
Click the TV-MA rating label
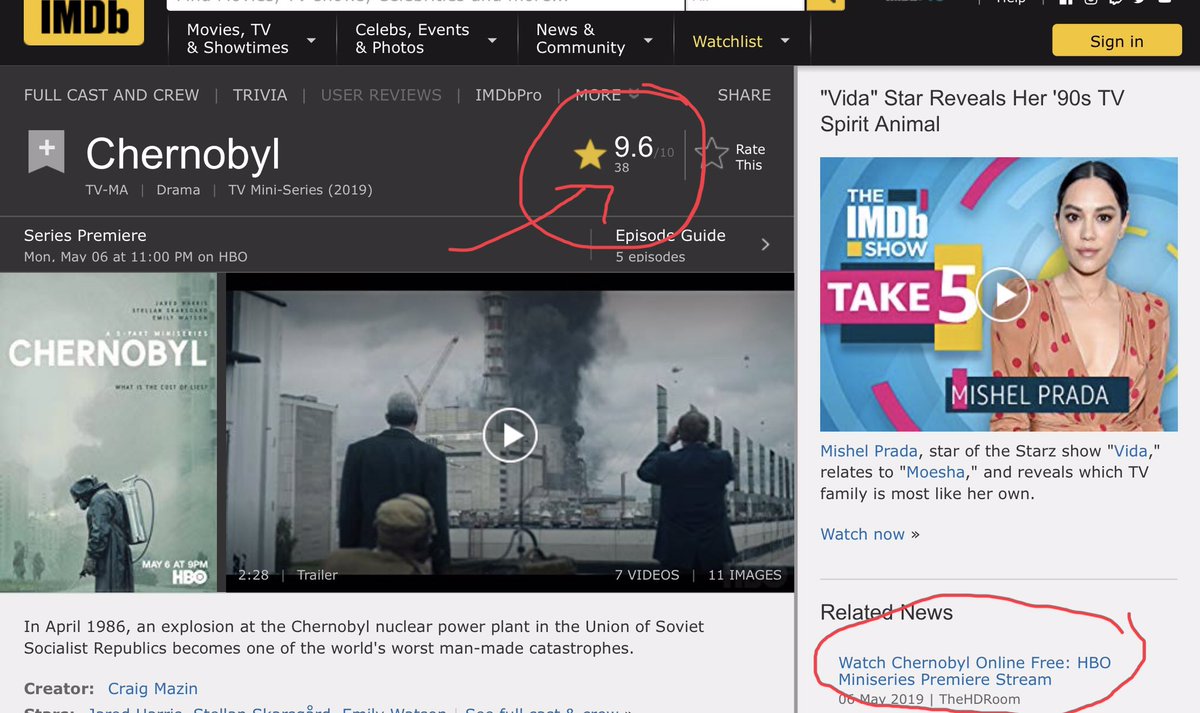click(x=106, y=190)
